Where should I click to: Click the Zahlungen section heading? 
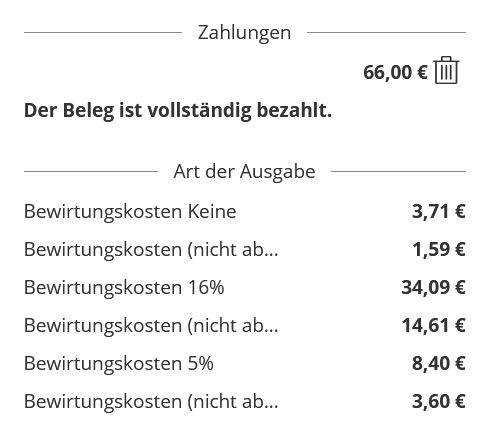tap(244, 33)
